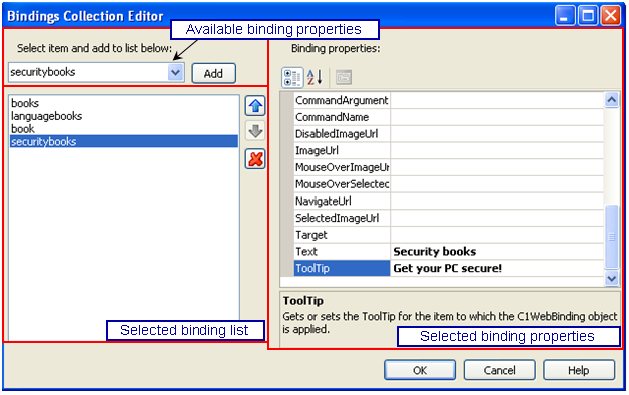Select the Text property name
The height and width of the screenshot is (395, 629).
click(x=342, y=252)
